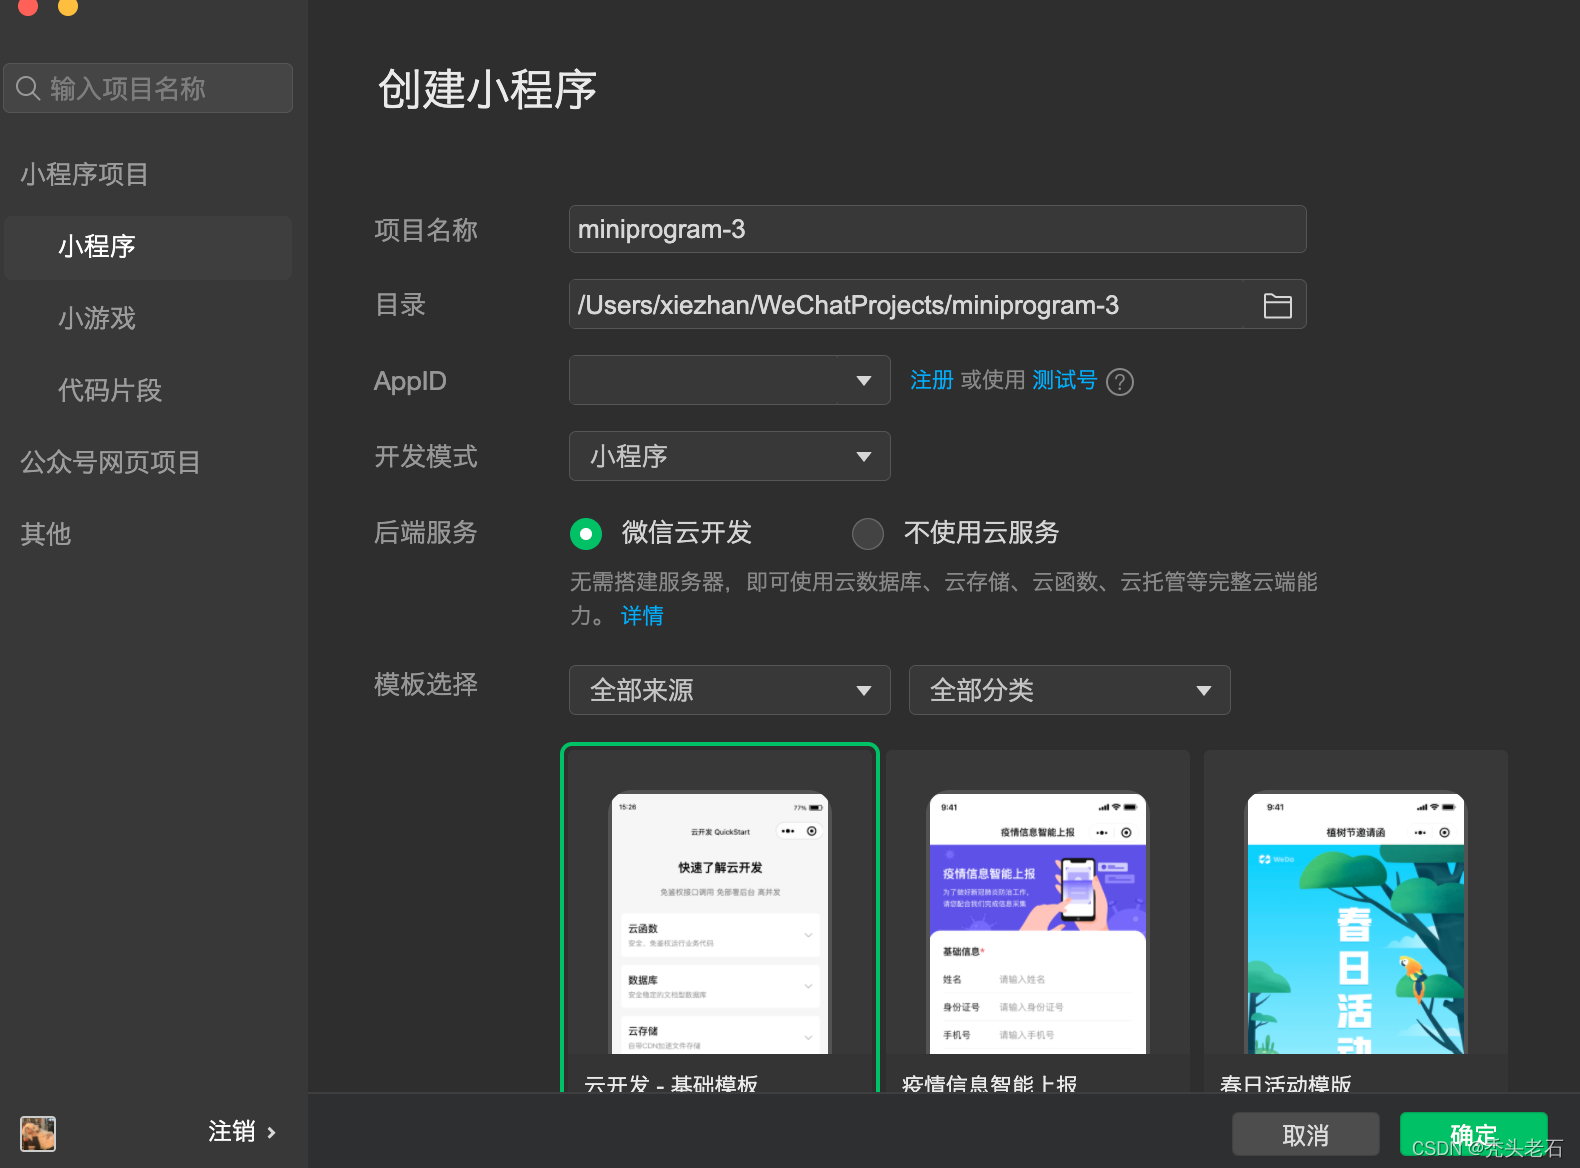Click 注销 to log out

242,1132
